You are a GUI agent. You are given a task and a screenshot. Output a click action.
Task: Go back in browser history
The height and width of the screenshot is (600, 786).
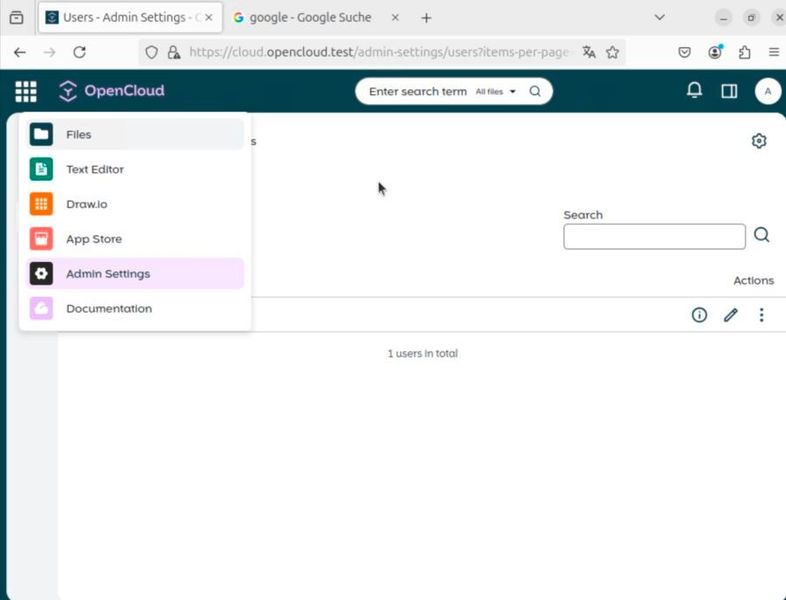pyautogui.click(x=20, y=52)
